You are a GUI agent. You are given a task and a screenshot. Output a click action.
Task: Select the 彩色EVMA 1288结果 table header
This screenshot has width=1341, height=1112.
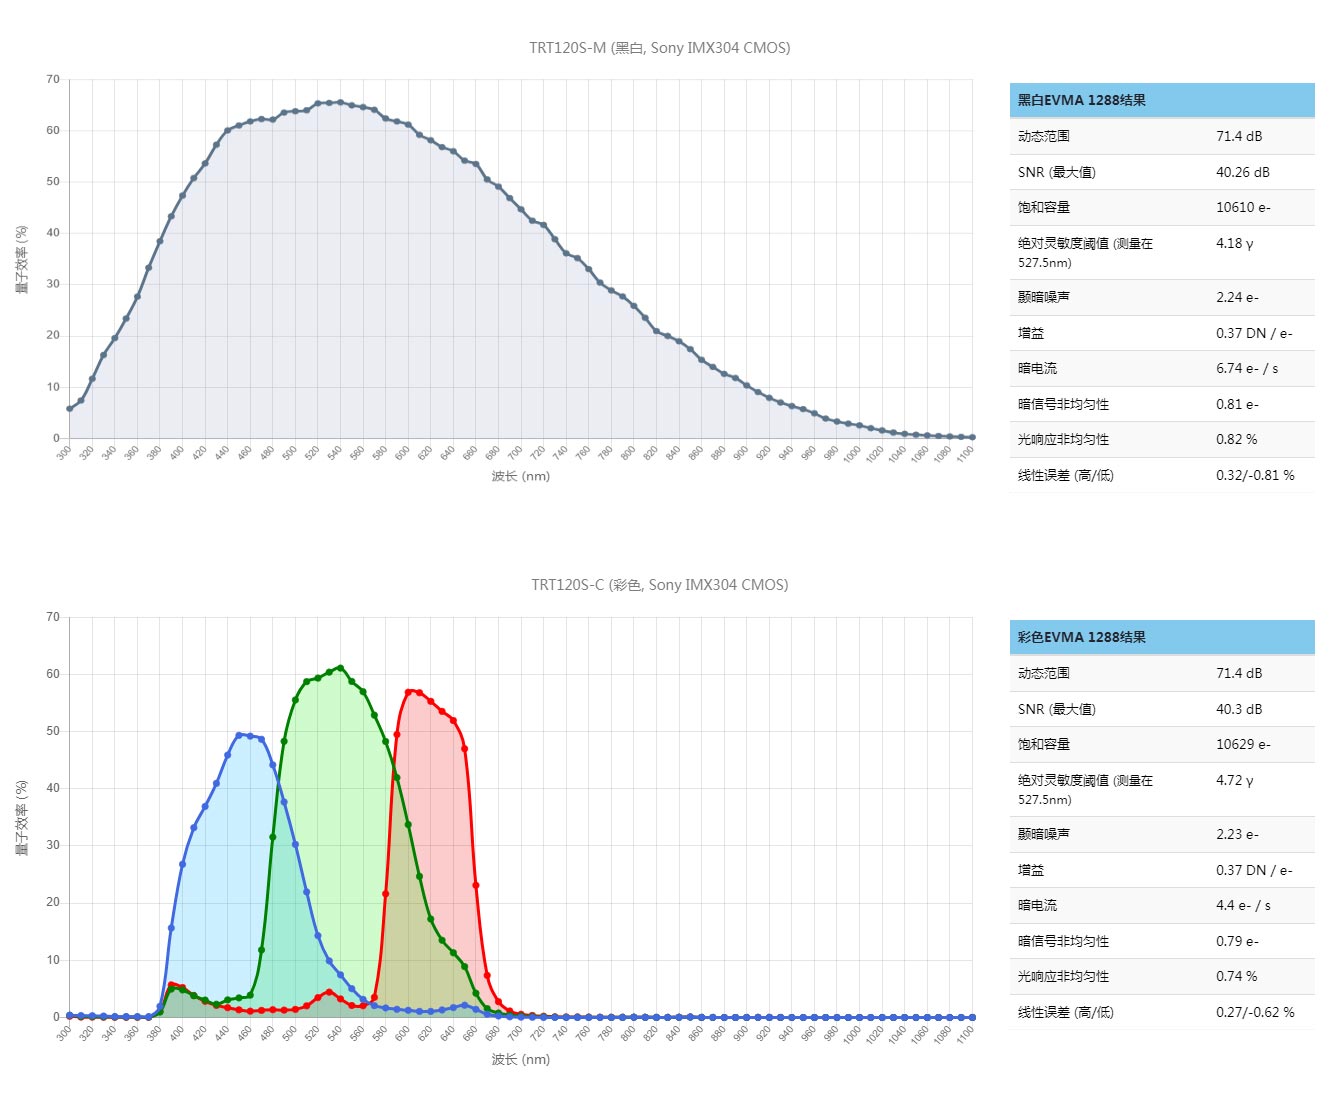click(x=1081, y=637)
